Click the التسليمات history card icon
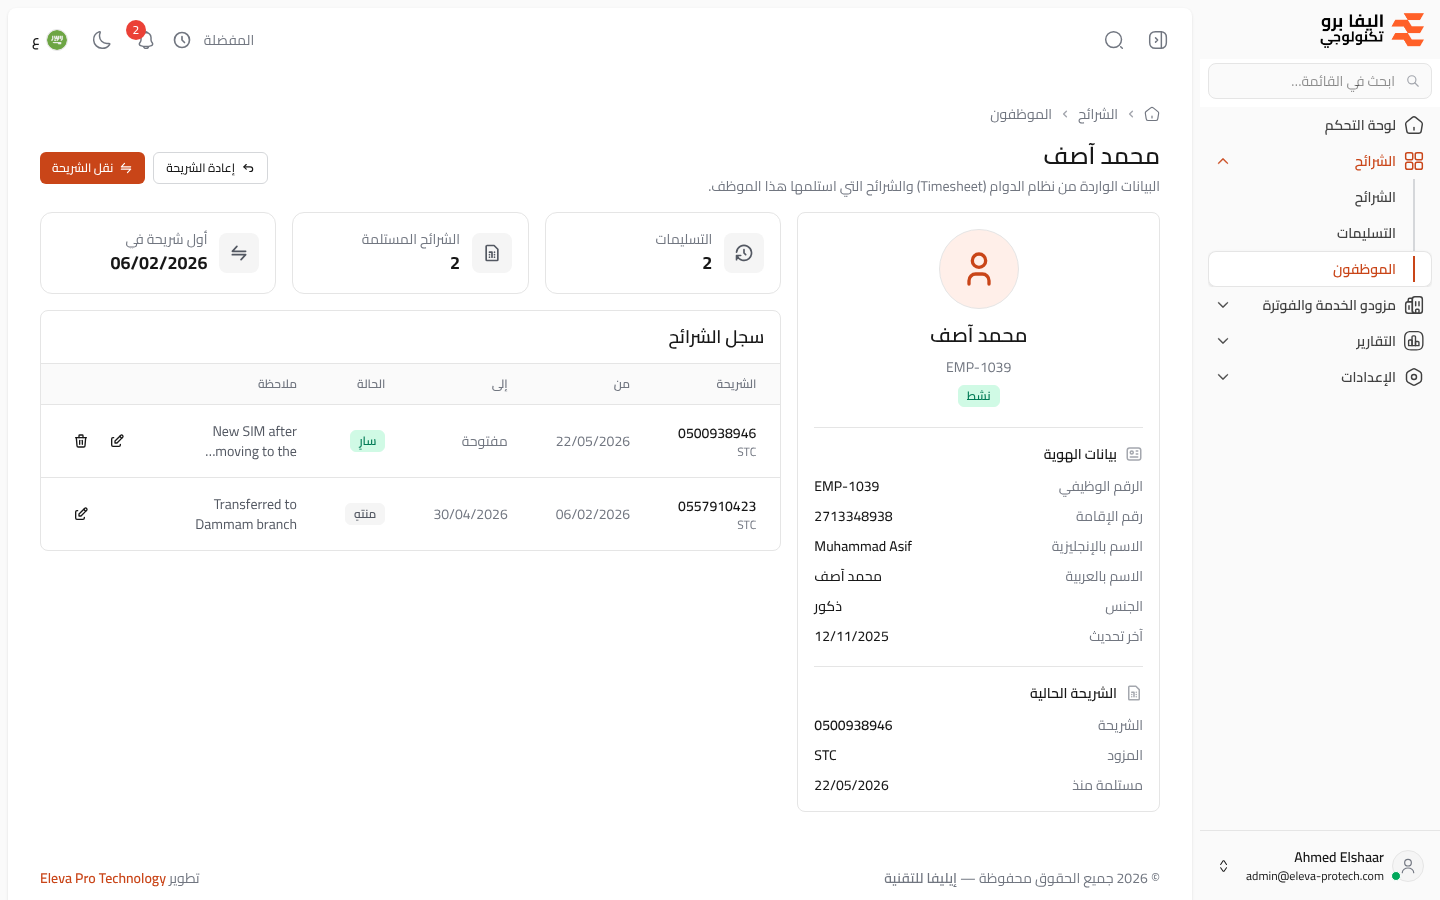Viewport: 1440px width, 900px height. [744, 253]
